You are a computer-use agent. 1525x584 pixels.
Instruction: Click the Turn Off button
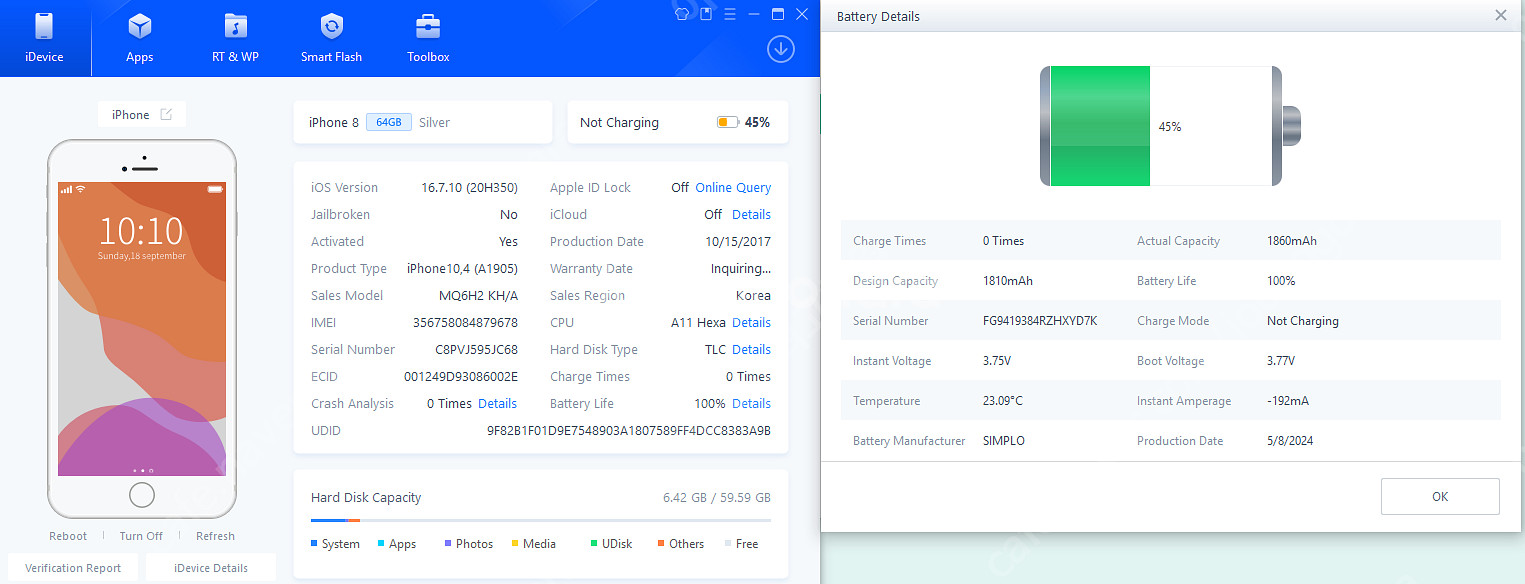click(141, 536)
